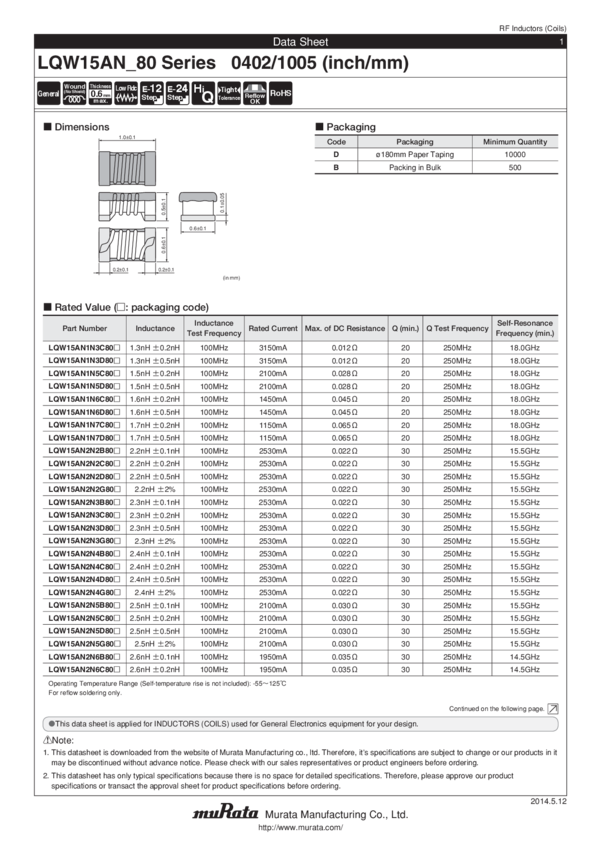Select the top-view inductor dimension drawing
This screenshot has width=601, height=850.
coord(127,168)
